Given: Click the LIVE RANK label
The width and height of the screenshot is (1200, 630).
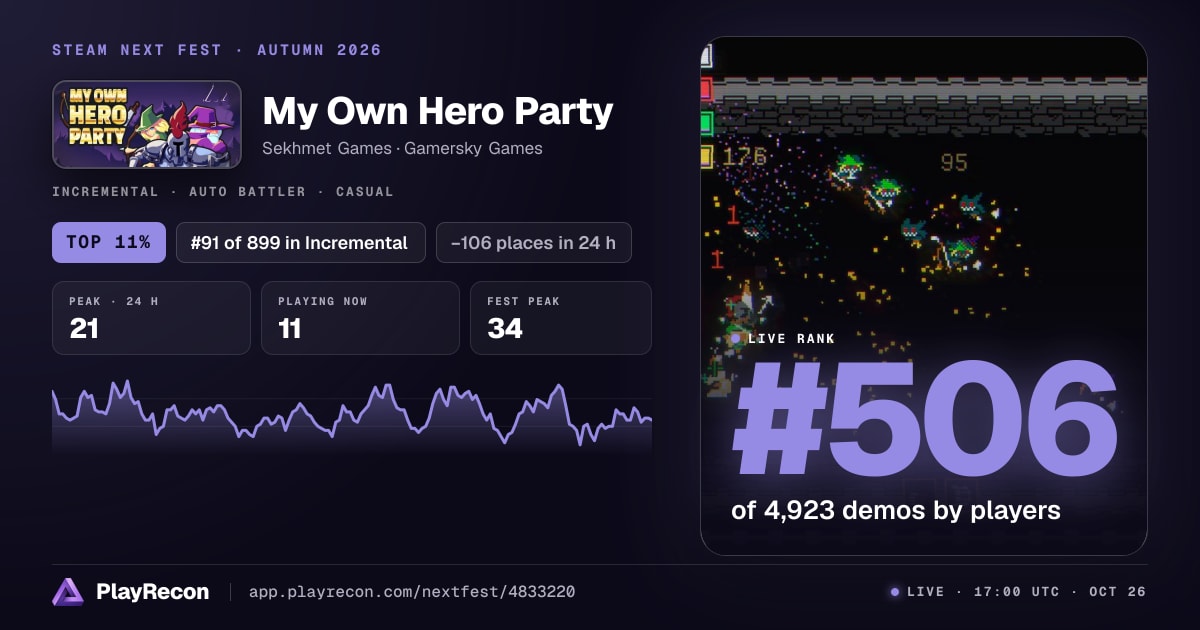Looking at the screenshot, I should (791, 339).
